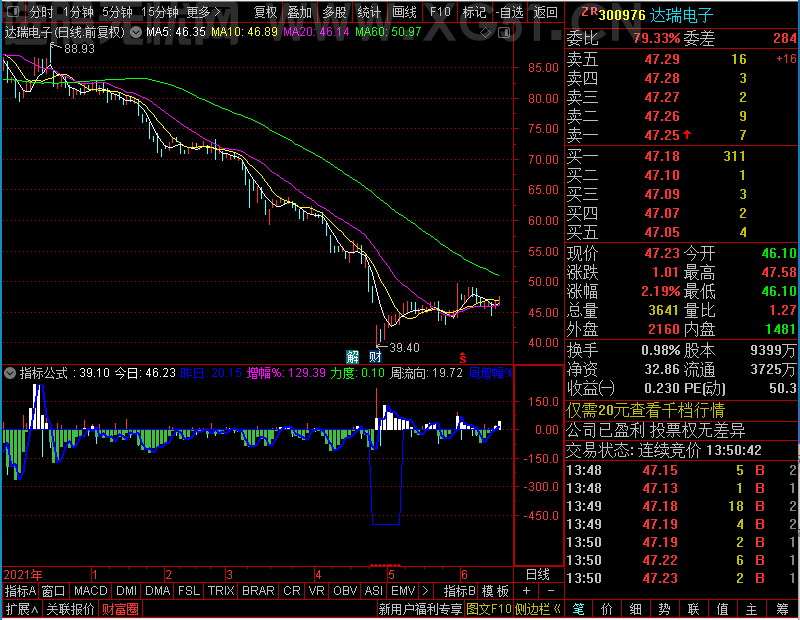Select the 联 related sidebar tab
The height and width of the screenshot is (620, 800).
[x=693, y=609]
